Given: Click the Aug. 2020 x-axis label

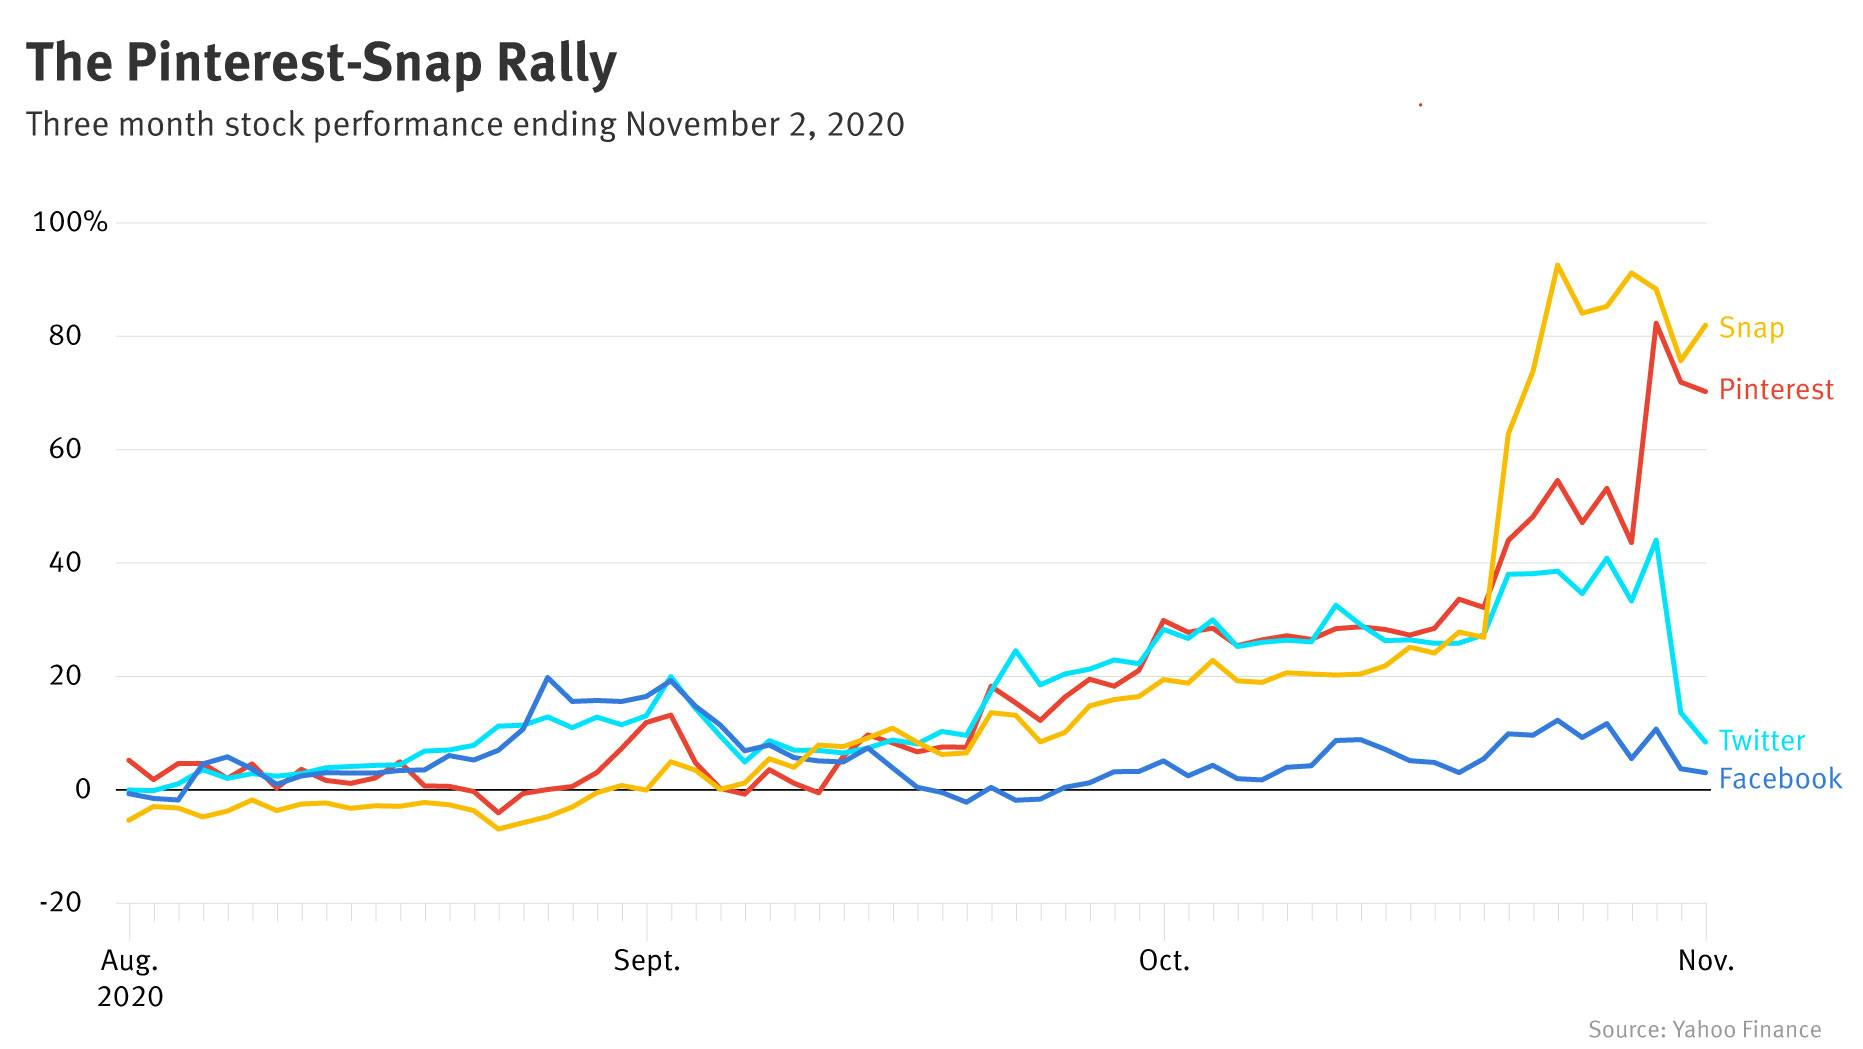Looking at the screenshot, I should coord(130,978).
